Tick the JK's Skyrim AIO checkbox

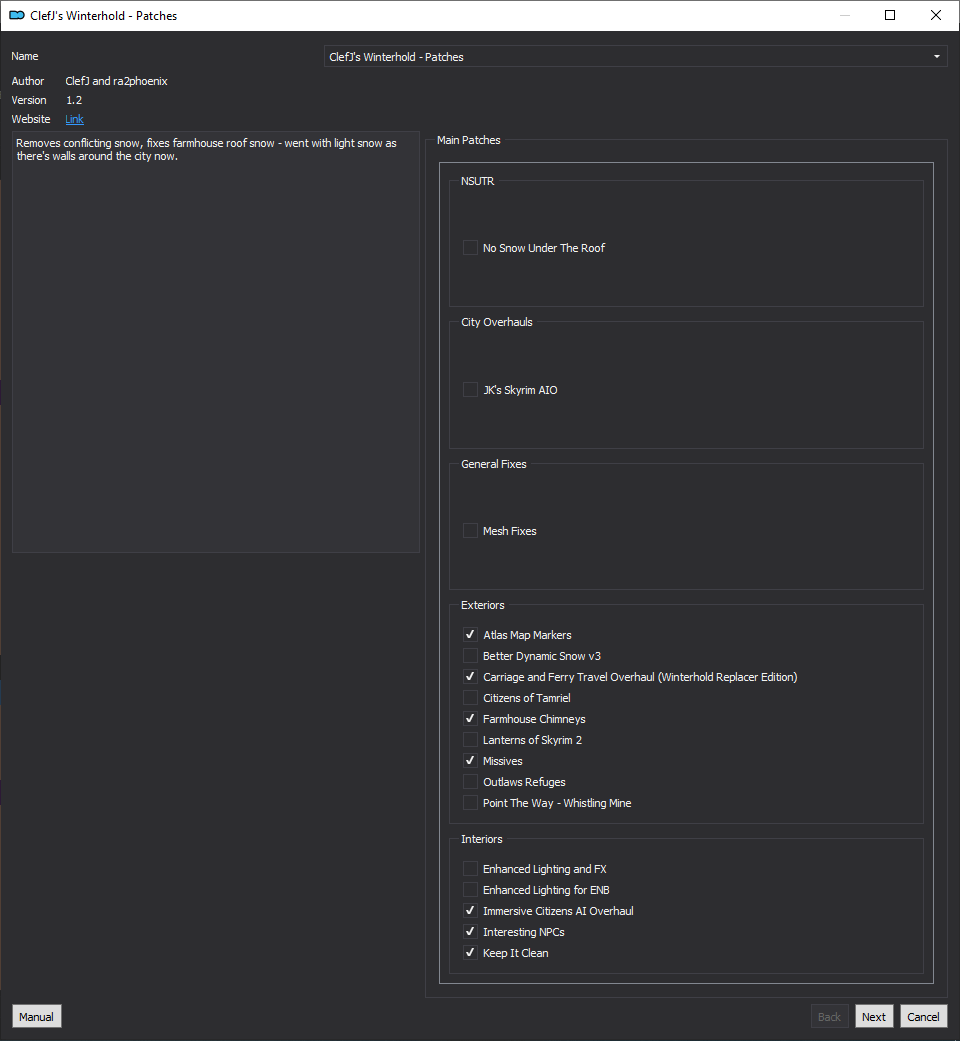click(x=470, y=390)
